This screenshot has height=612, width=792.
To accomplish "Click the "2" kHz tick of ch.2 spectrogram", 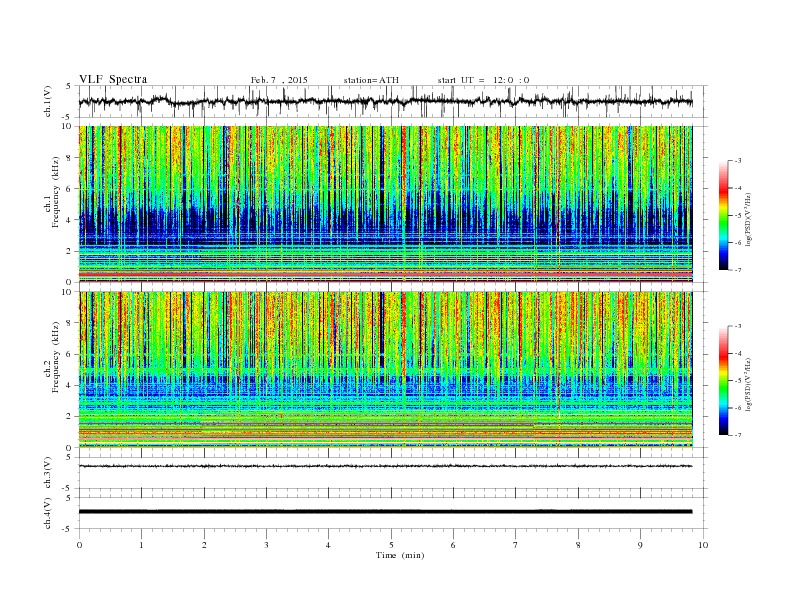I will click(x=69, y=417).
